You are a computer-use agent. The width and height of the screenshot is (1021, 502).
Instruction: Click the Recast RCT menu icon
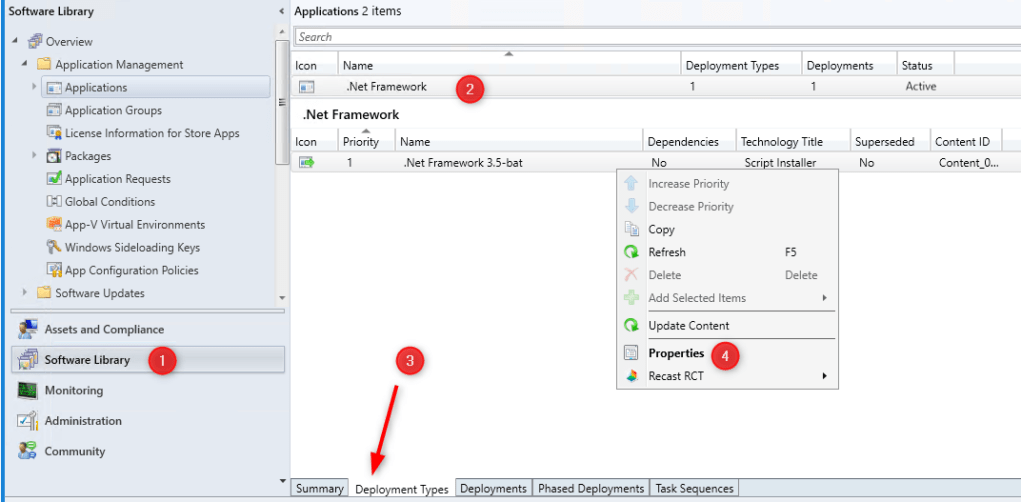point(631,376)
